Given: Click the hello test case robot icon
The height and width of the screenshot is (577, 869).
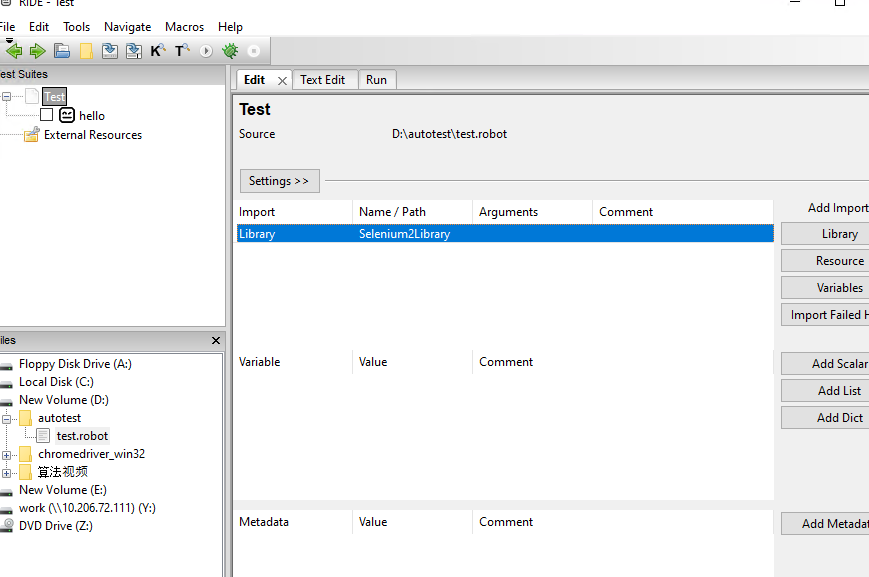Looking at the screenshot, I should 67,115.
